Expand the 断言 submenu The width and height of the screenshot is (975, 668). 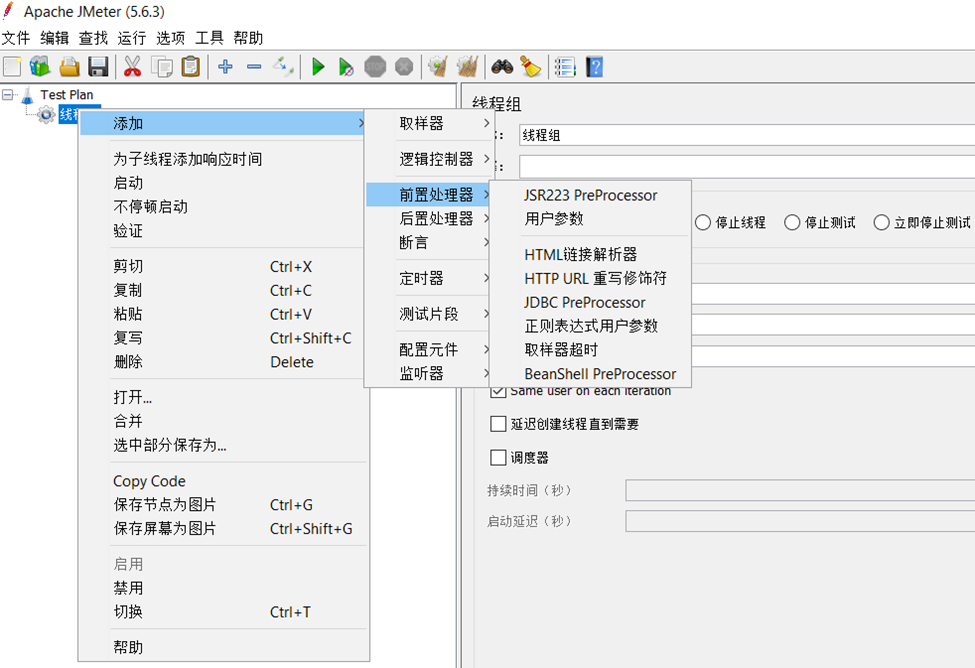(429, 243)
